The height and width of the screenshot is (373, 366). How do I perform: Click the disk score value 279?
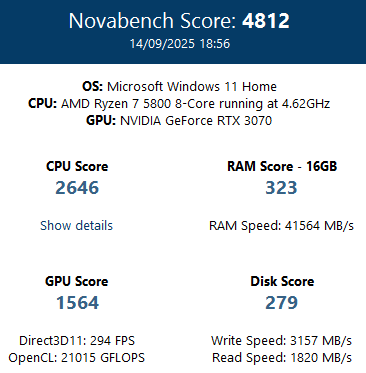pos(281,303)
